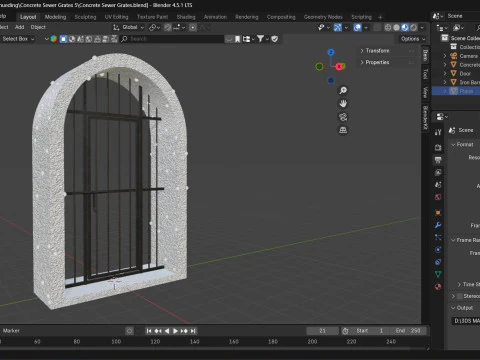Play the animation forward
480x360 pixels.
click(175, 331)
